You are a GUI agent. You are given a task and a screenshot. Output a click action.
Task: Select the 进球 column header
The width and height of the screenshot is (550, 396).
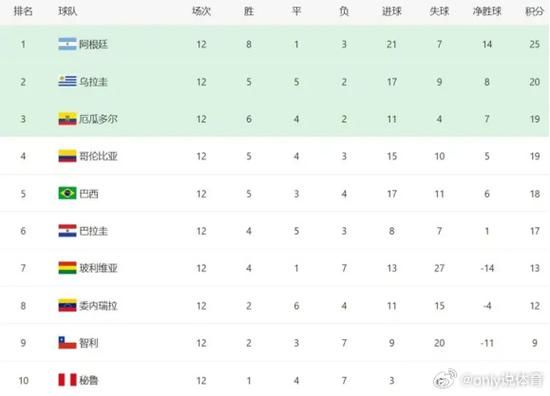[x=391, y=11]
